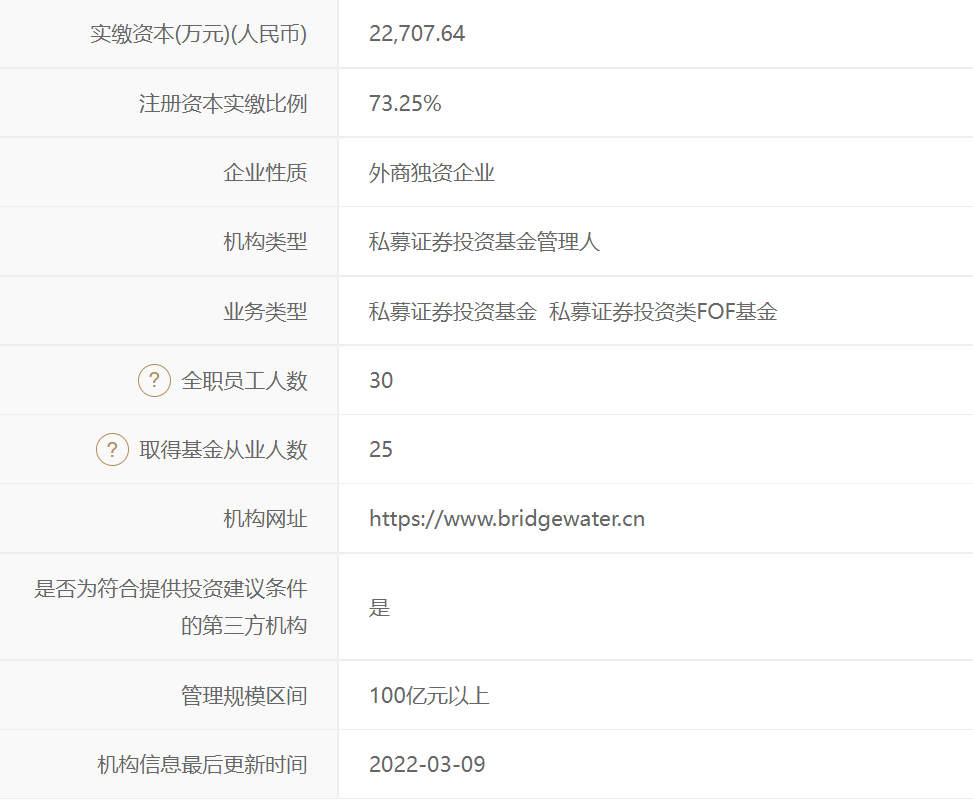
Task: Click the 私募证券投资类FOF基金 business type
Action: click(663, 312)
